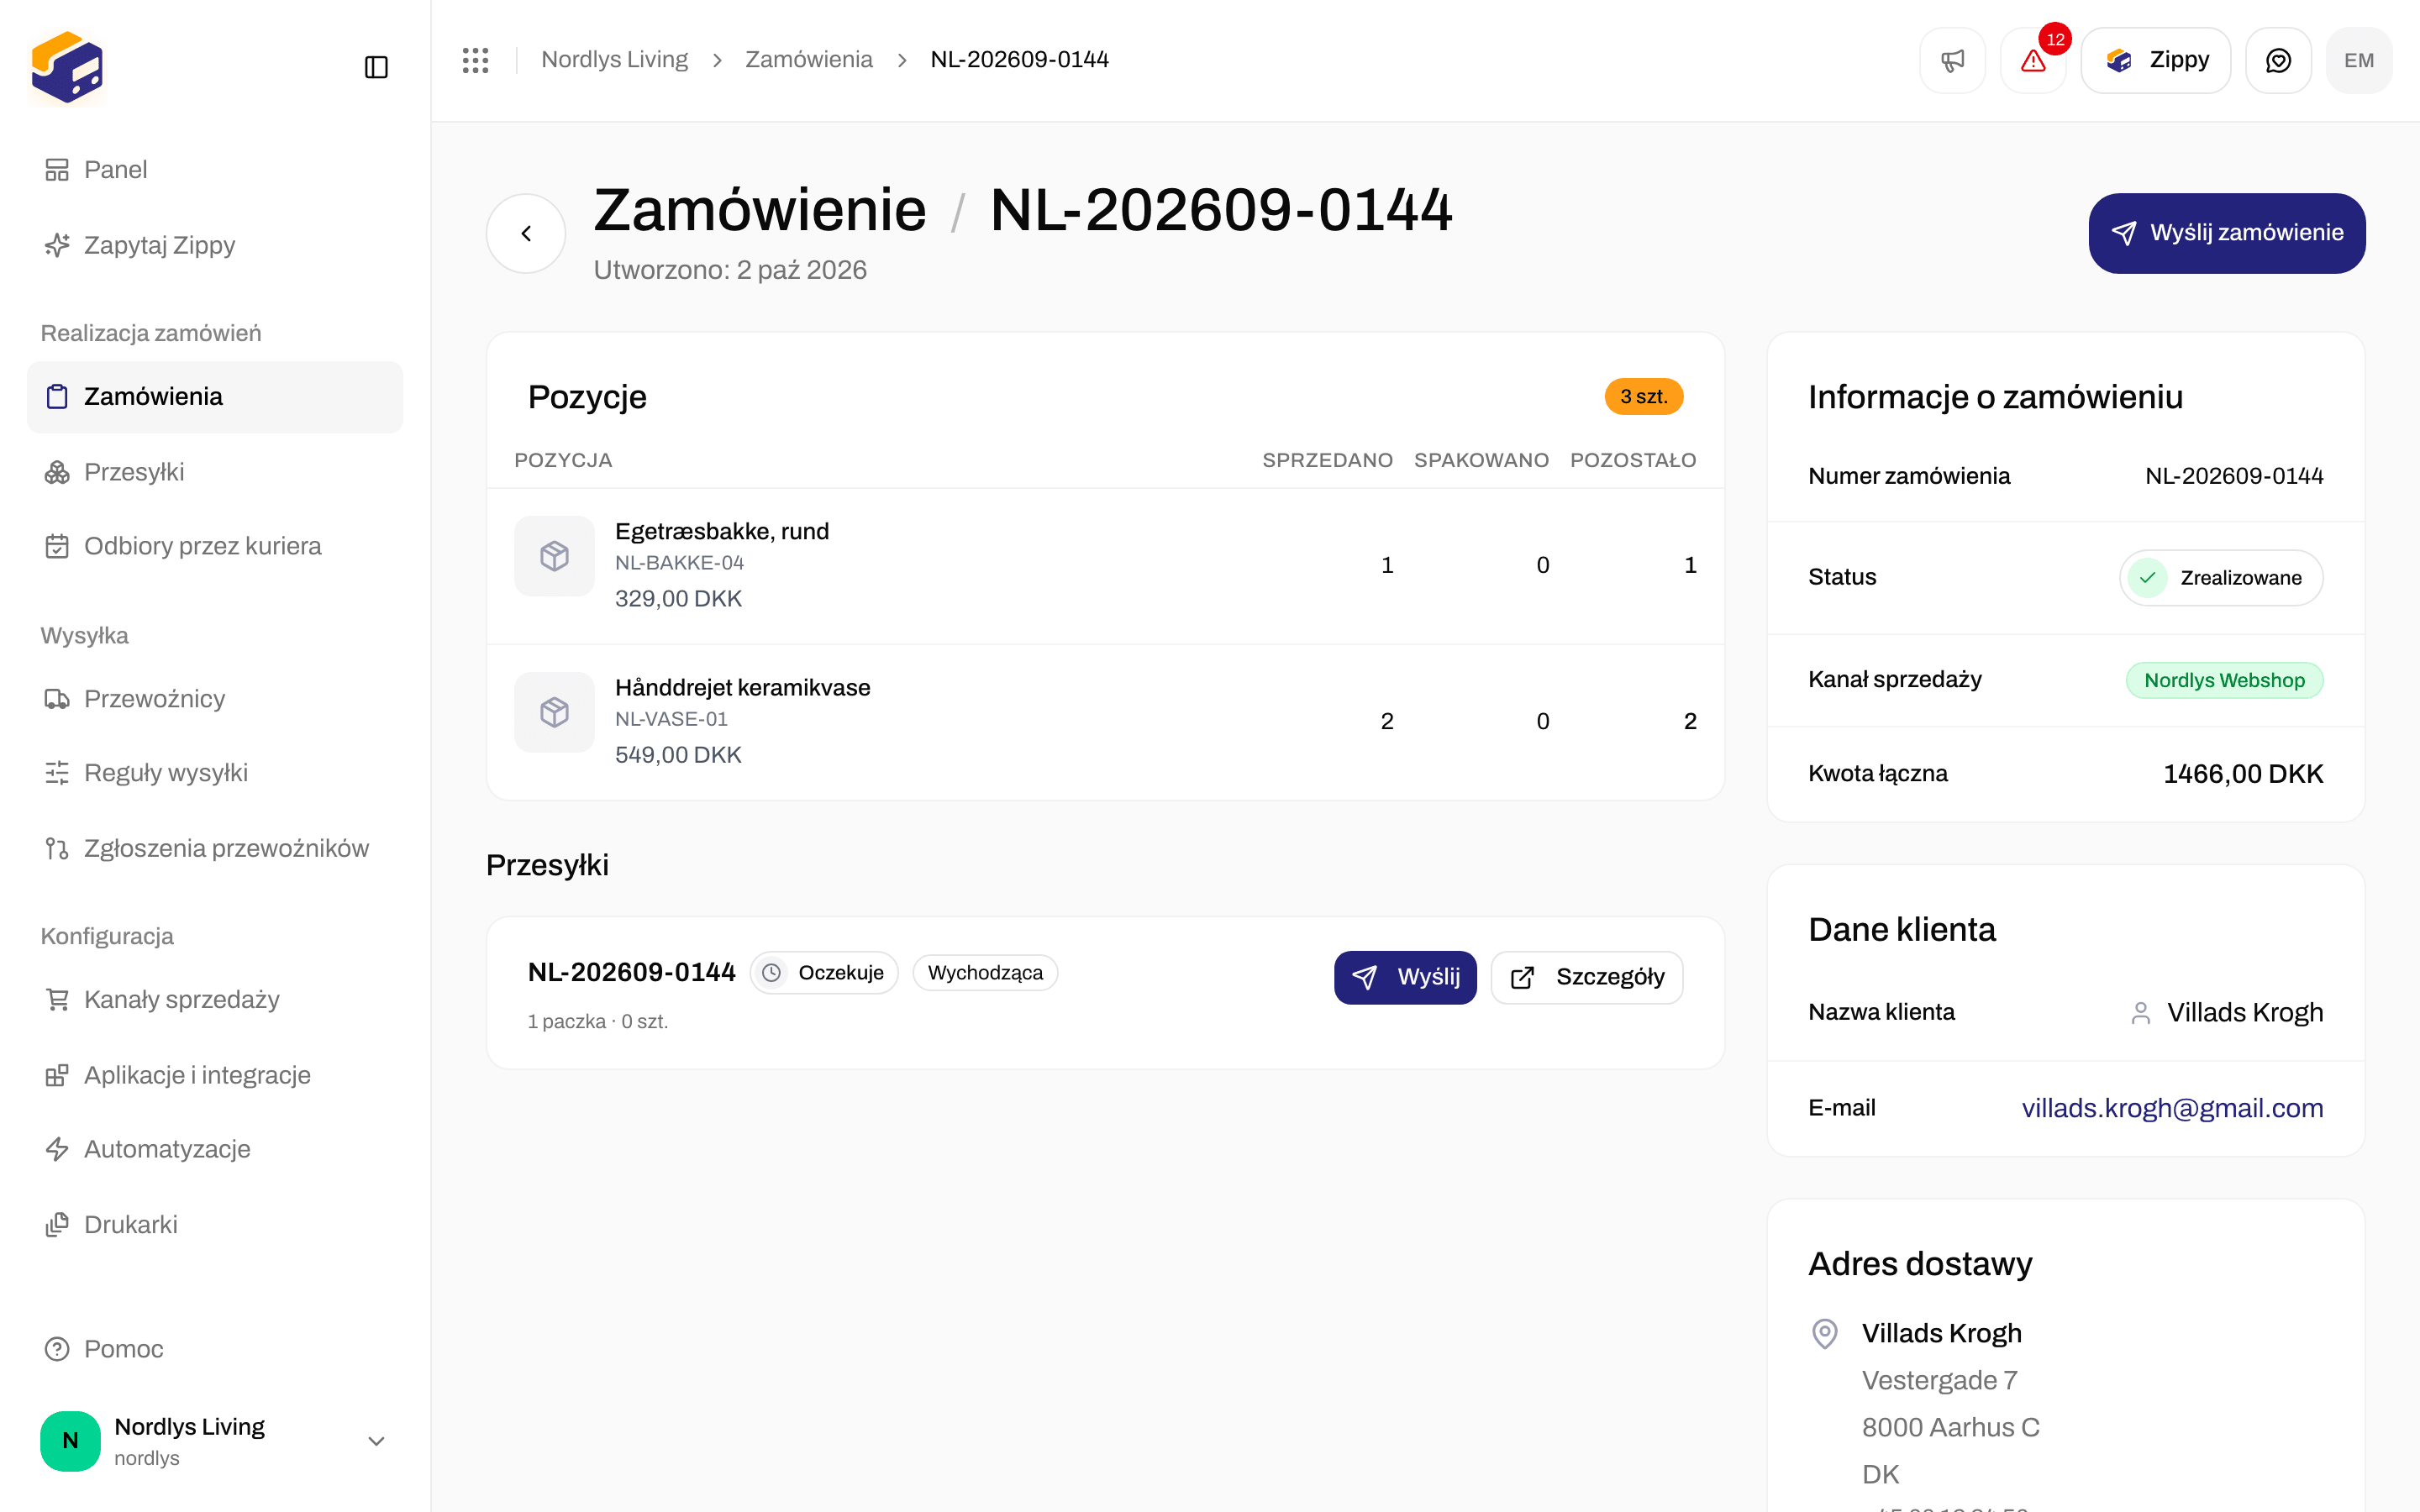Open Przesyłki in the sidebar

215,472
